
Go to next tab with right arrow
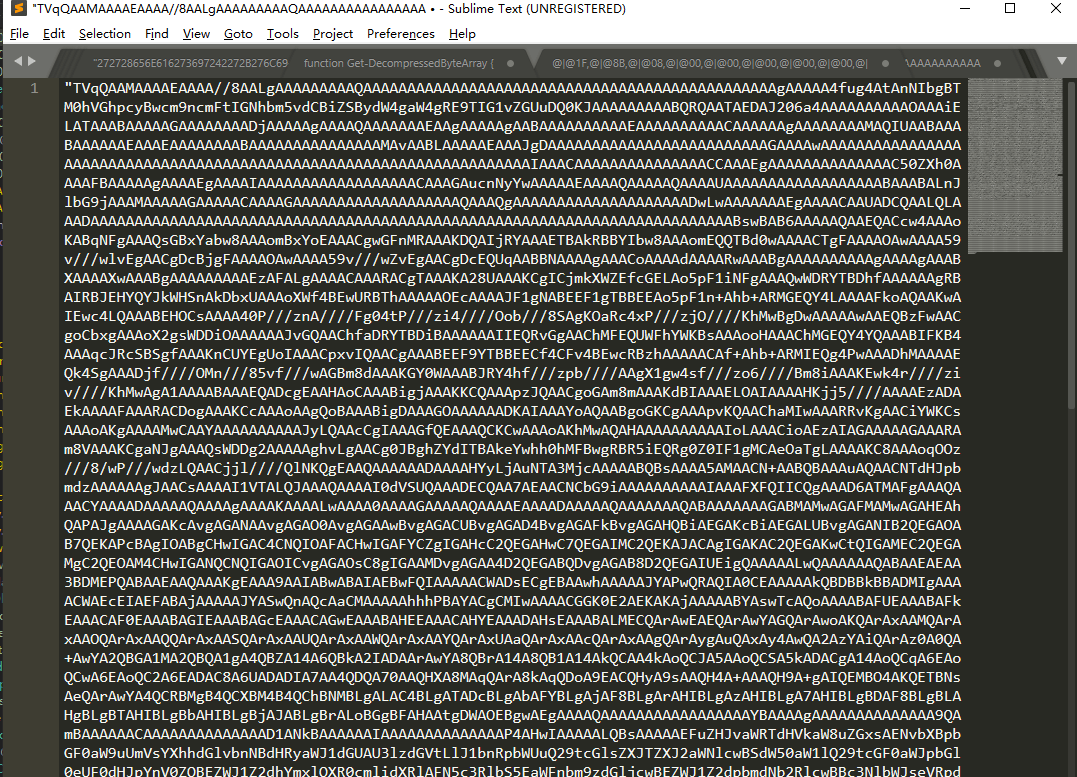click(32, 61)
